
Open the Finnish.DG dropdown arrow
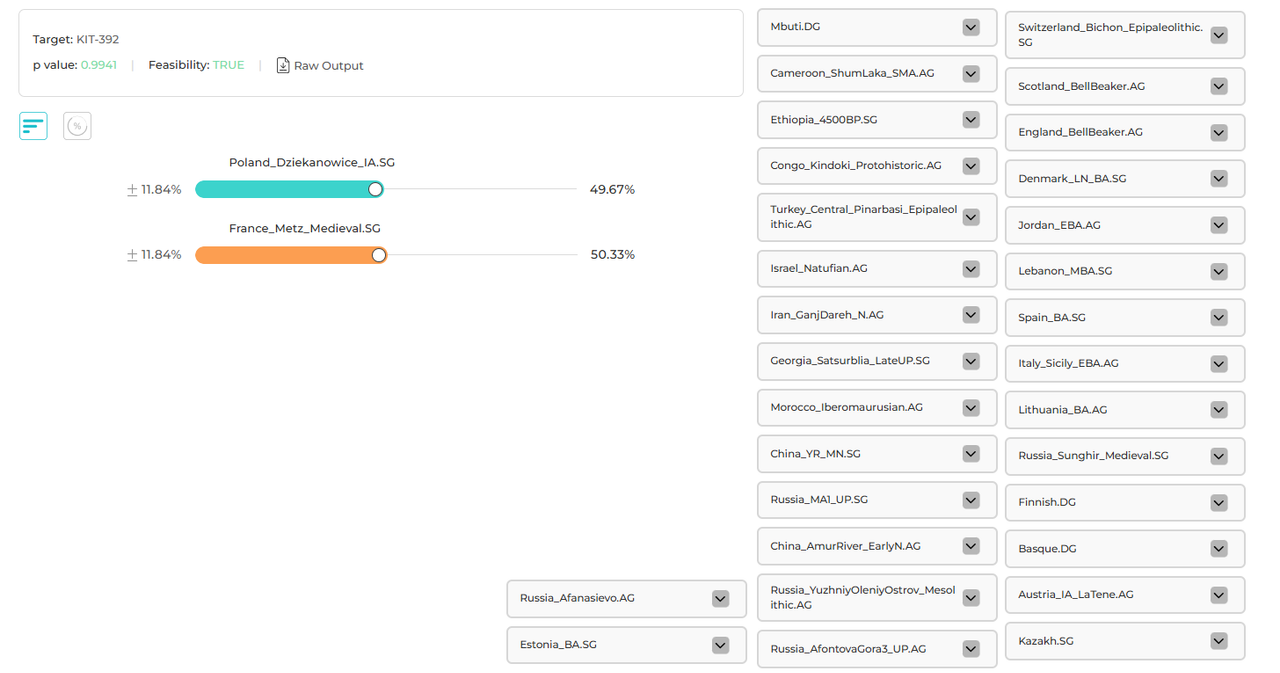[1218, 502]
